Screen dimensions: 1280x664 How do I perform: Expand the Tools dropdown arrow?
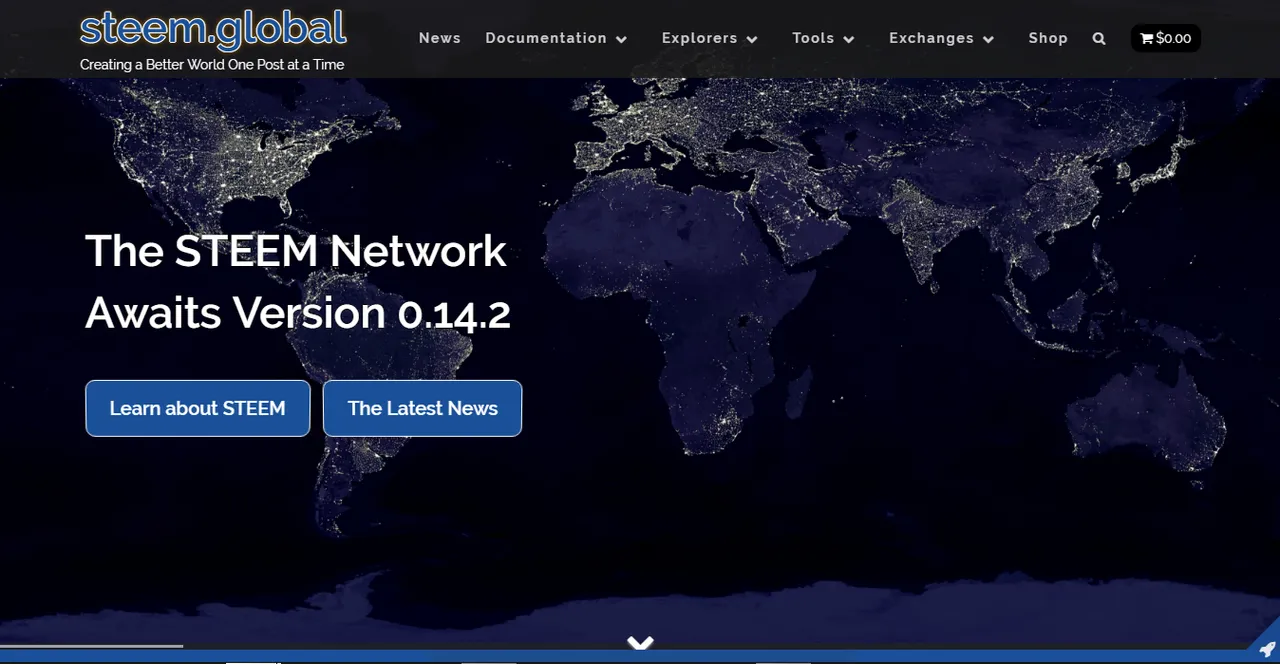pyautogui.click(x=849, y=40)
